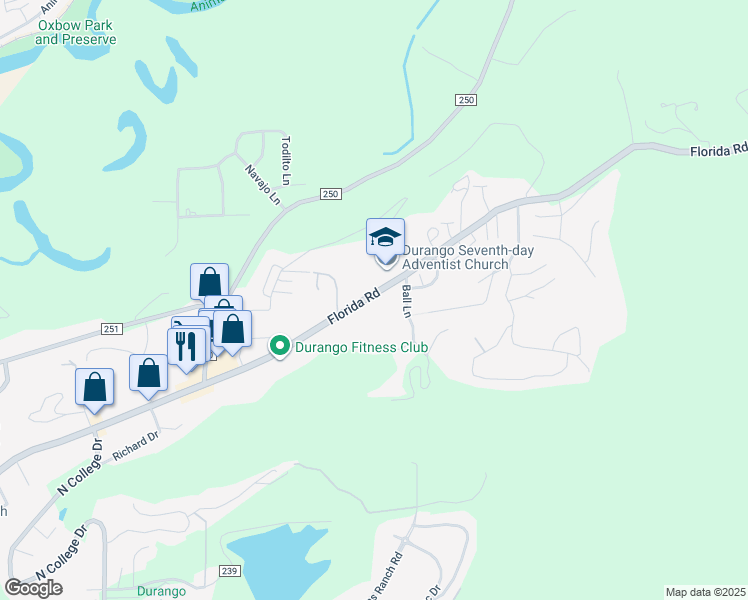
Task: Click the shopping bag marker above N College Dr
Action: 94,387
